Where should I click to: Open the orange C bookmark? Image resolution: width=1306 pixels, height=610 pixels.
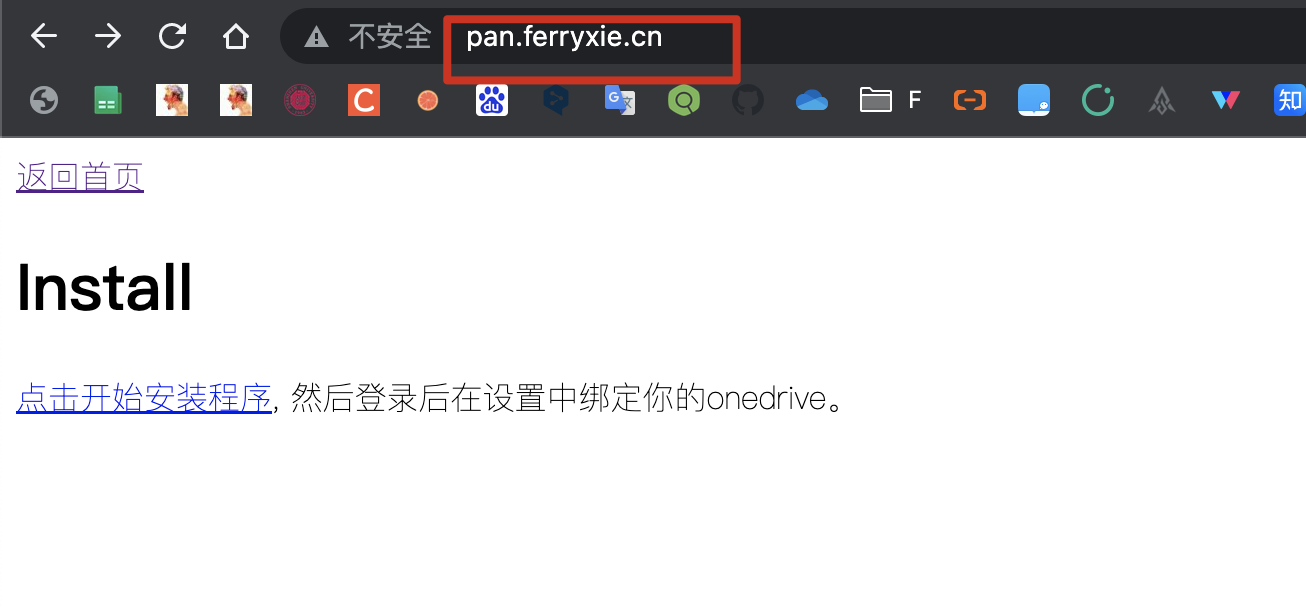(x=364, y=100)
